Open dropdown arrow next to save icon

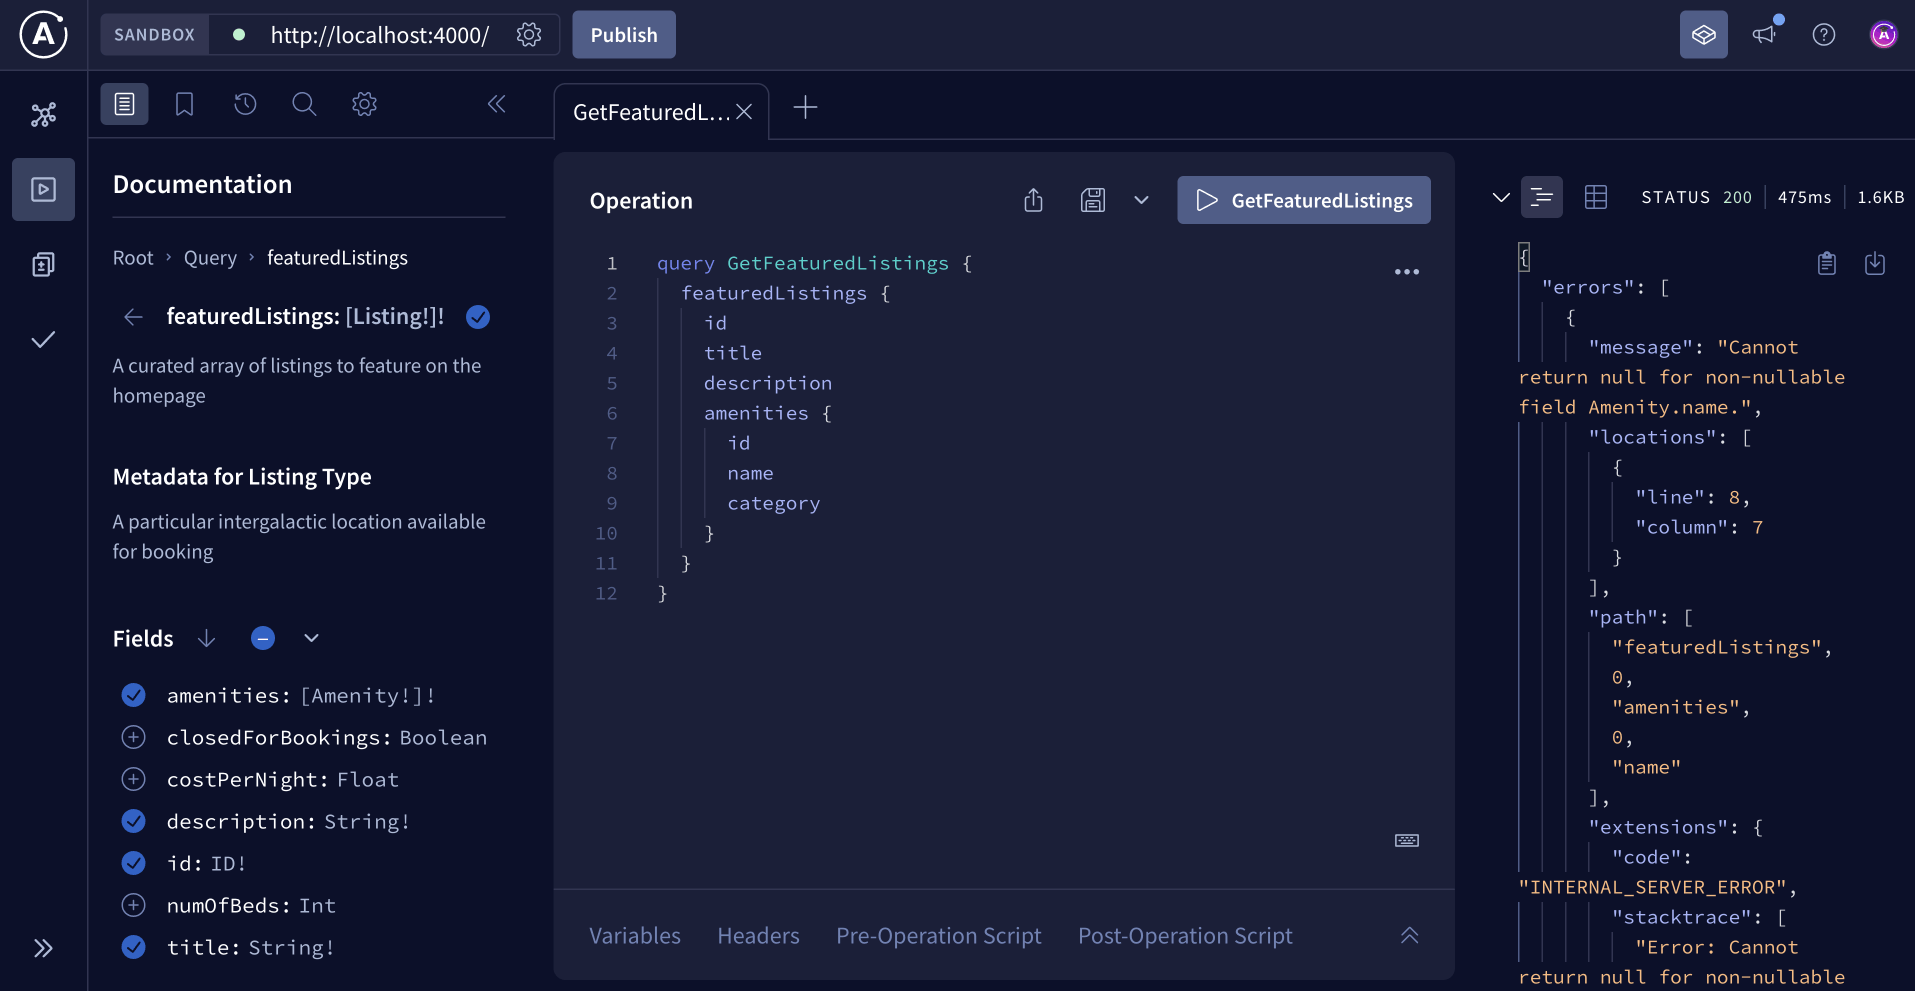pos(1141,200)
